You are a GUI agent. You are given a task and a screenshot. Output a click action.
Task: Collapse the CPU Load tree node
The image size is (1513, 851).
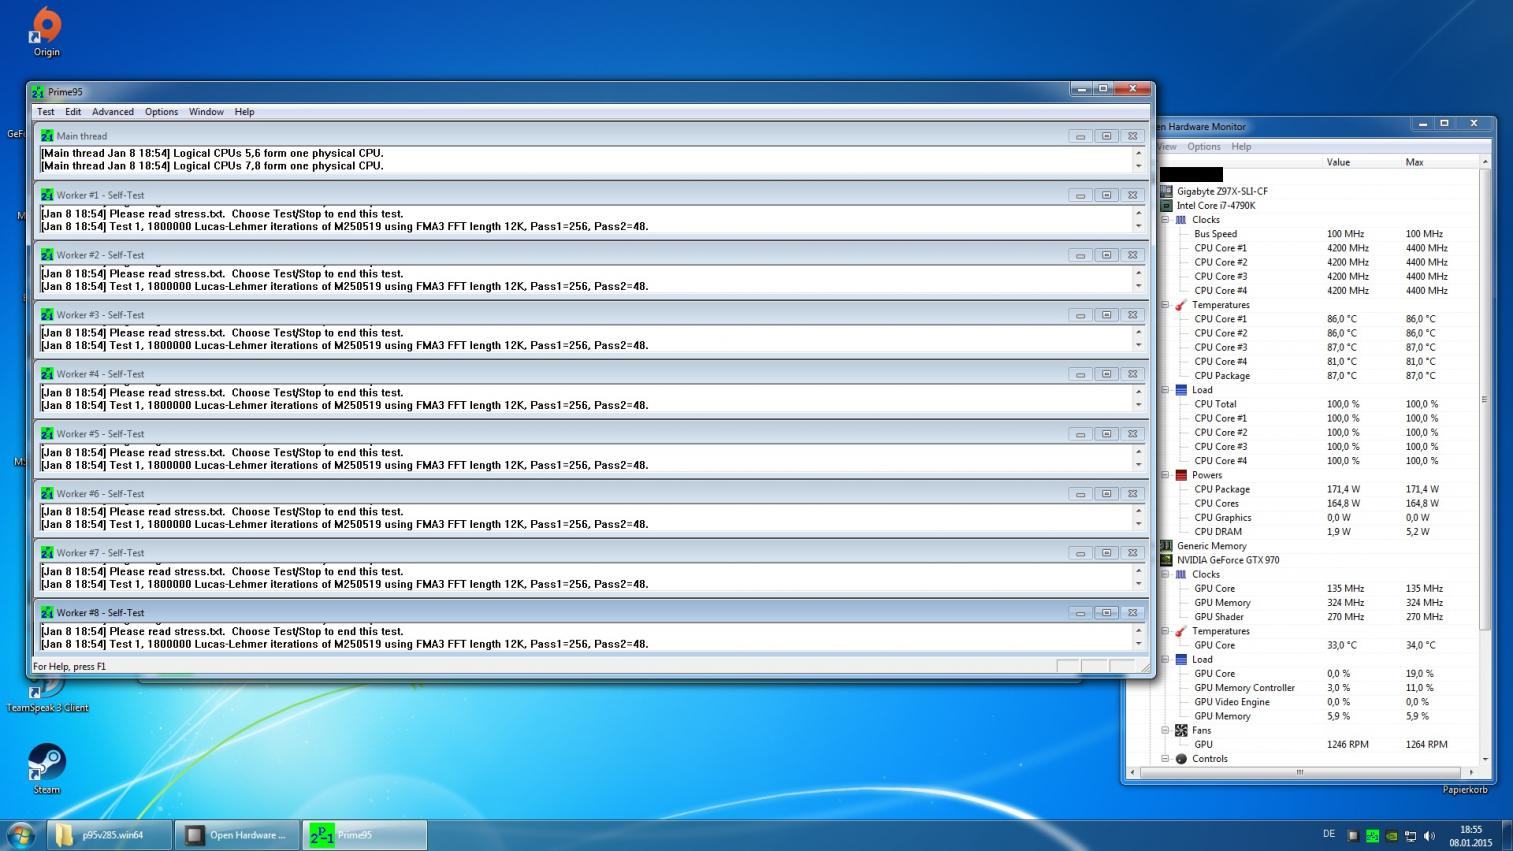pos(1165,390)
